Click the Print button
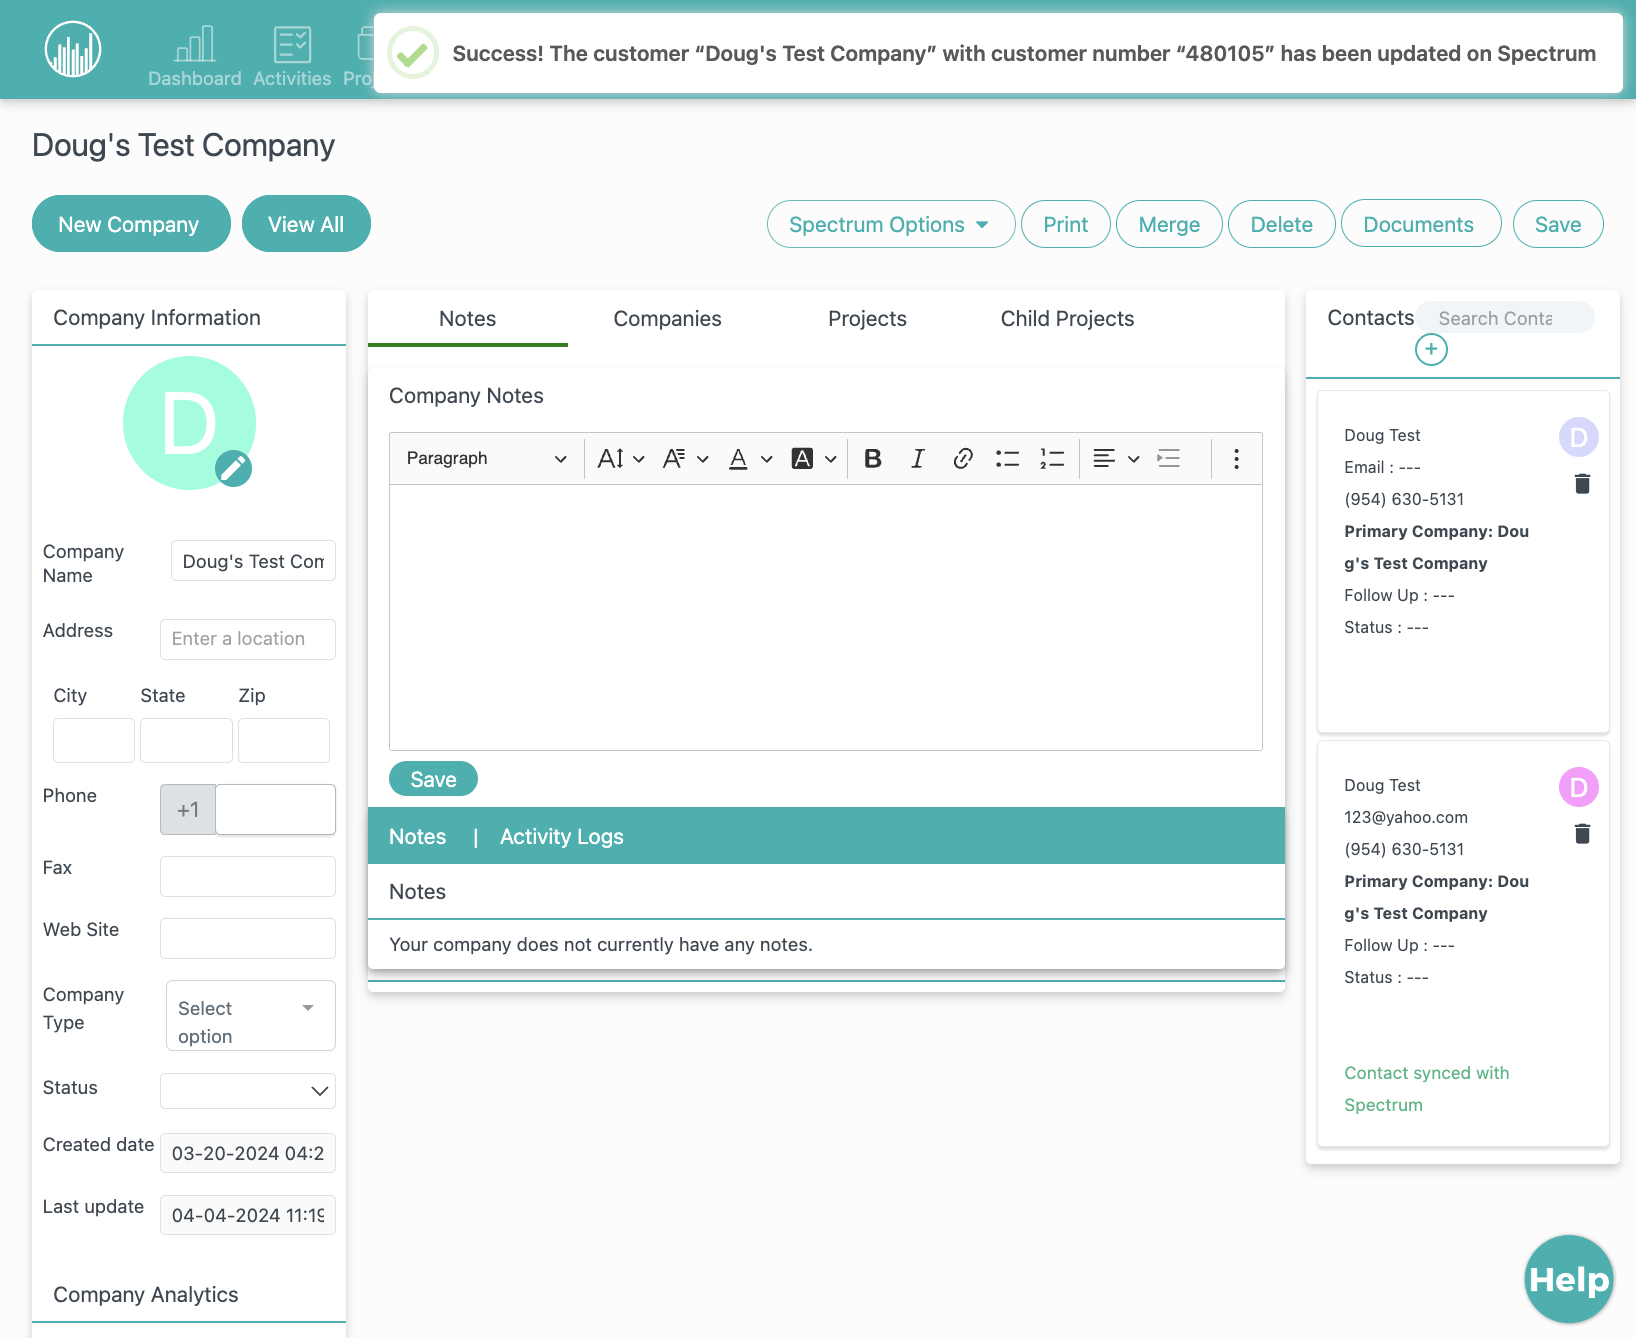 (x=1066, y=224)
